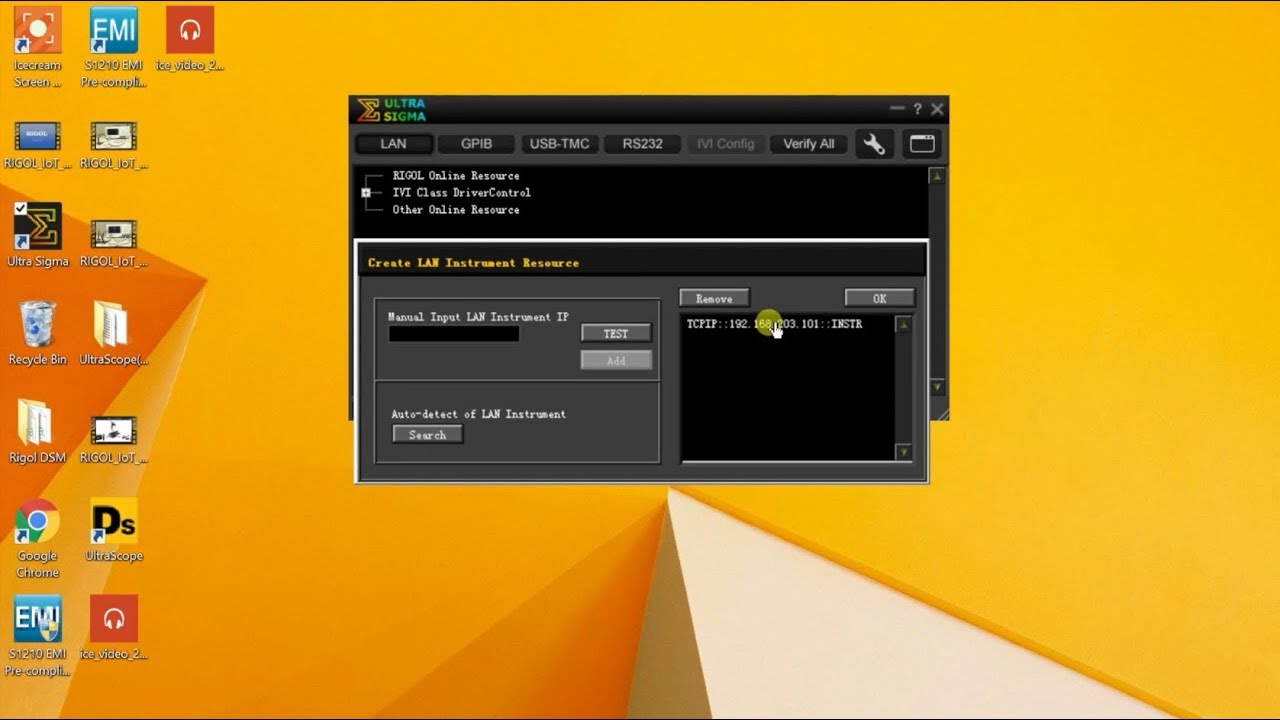Open RIGOL_IoT video with blue RIGOL thumbnail
Image resolution: width=1280 pixels, height=720 pixels.
[38, 145]
